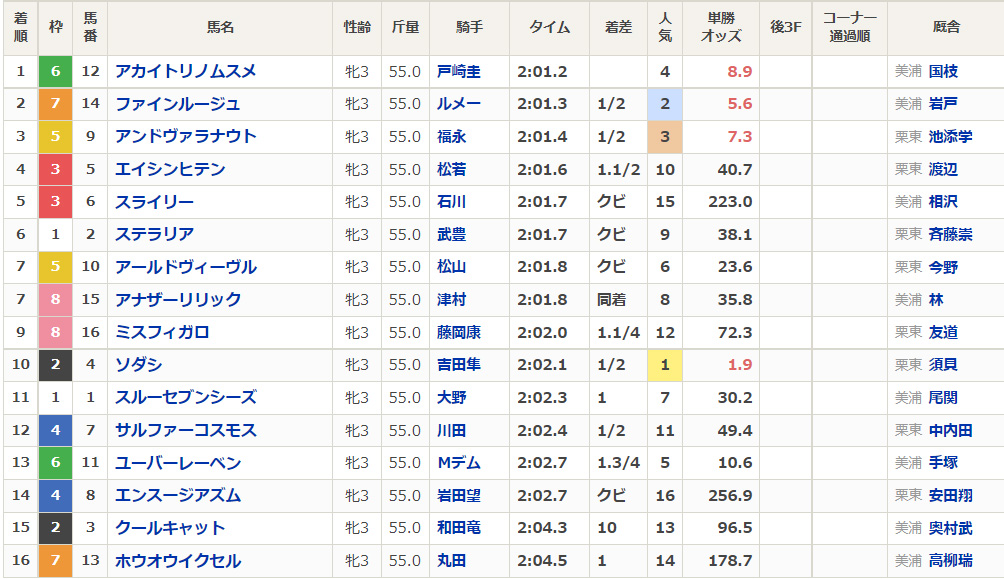Open horse サルファーコスモス link
Screen dimensions: 1004x579
coord(186,430)
